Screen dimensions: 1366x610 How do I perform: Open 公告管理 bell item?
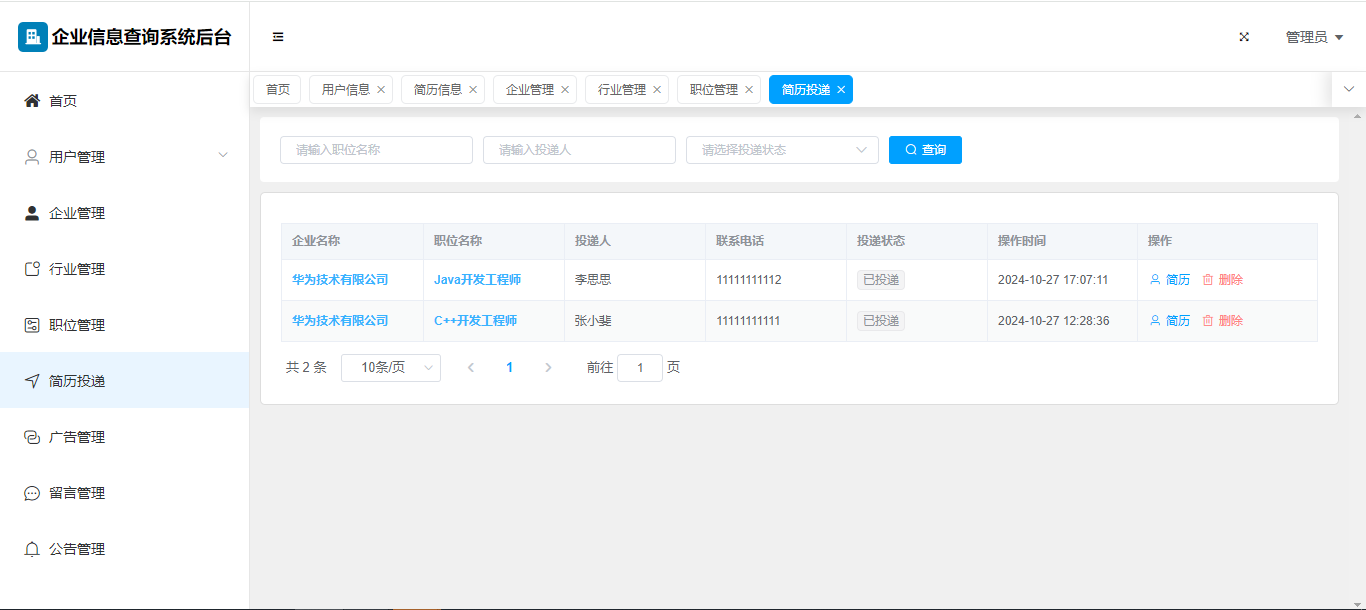pos(77,549)
